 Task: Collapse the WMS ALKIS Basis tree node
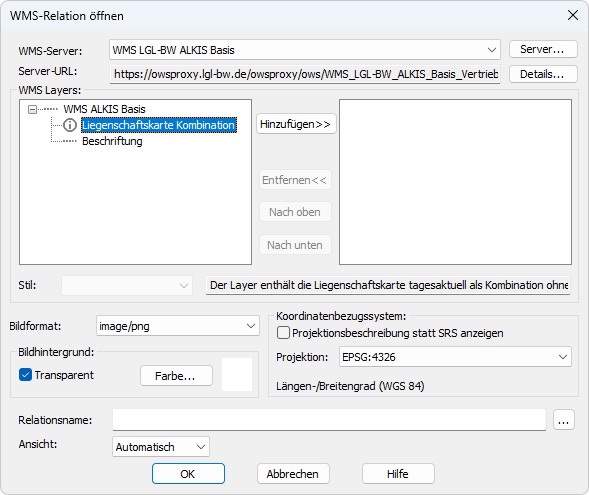(x=33, y=109)
